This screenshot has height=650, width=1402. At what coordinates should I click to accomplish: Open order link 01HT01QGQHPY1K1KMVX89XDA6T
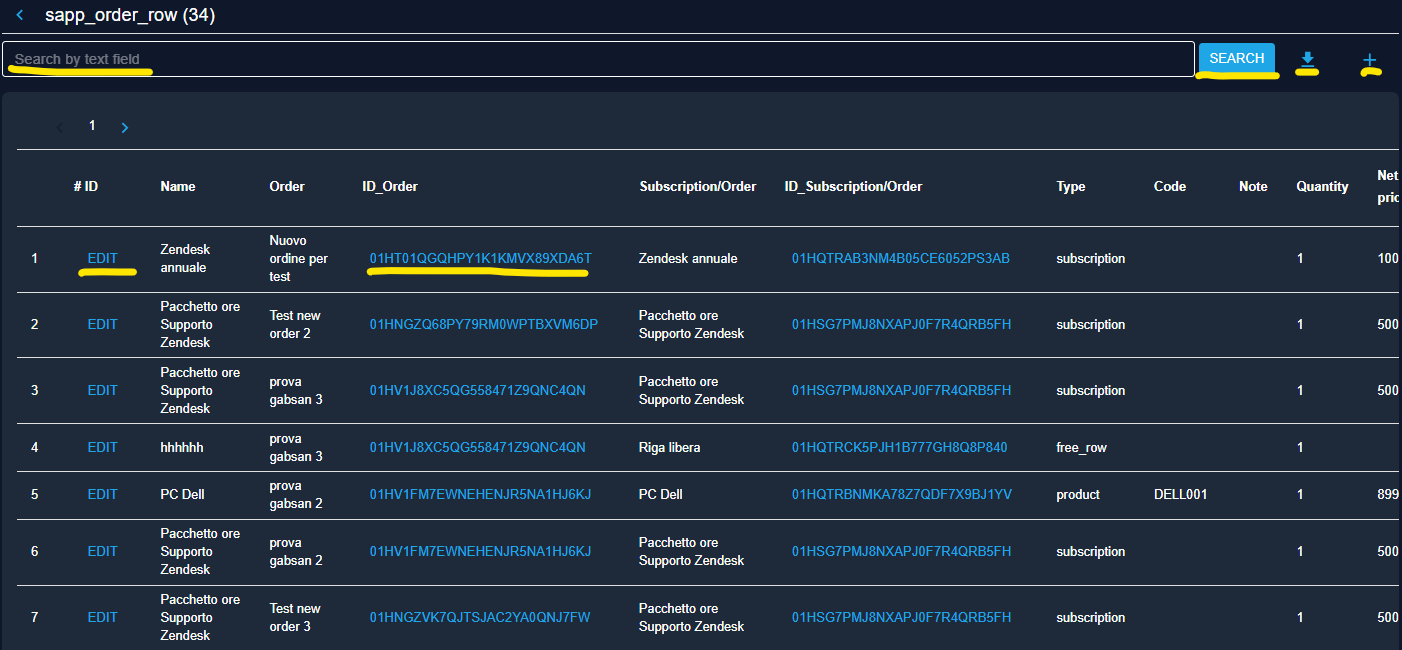(480, 259)
